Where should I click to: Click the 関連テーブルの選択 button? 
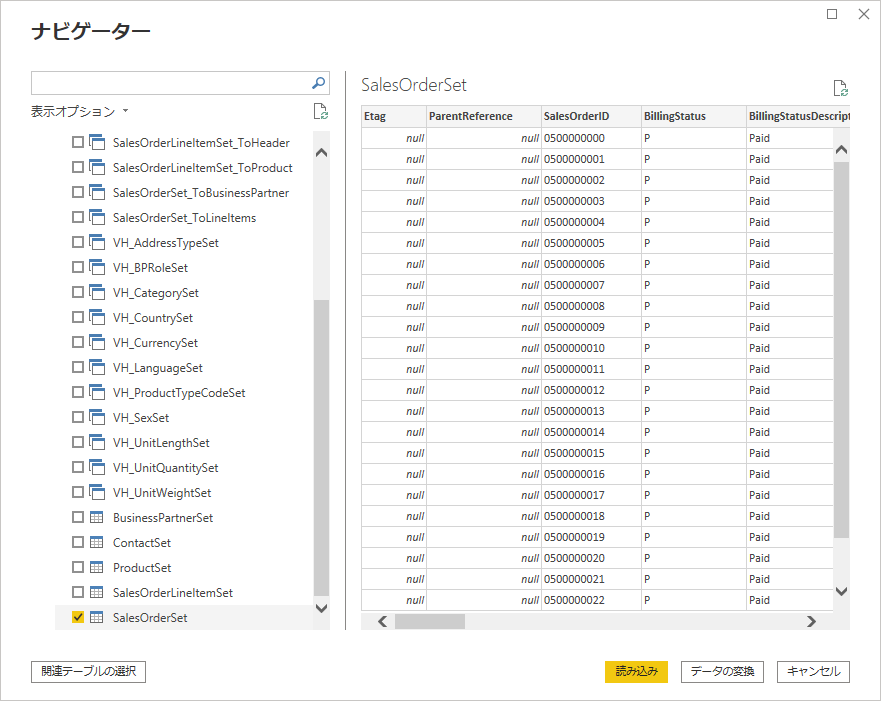(88, 672)
